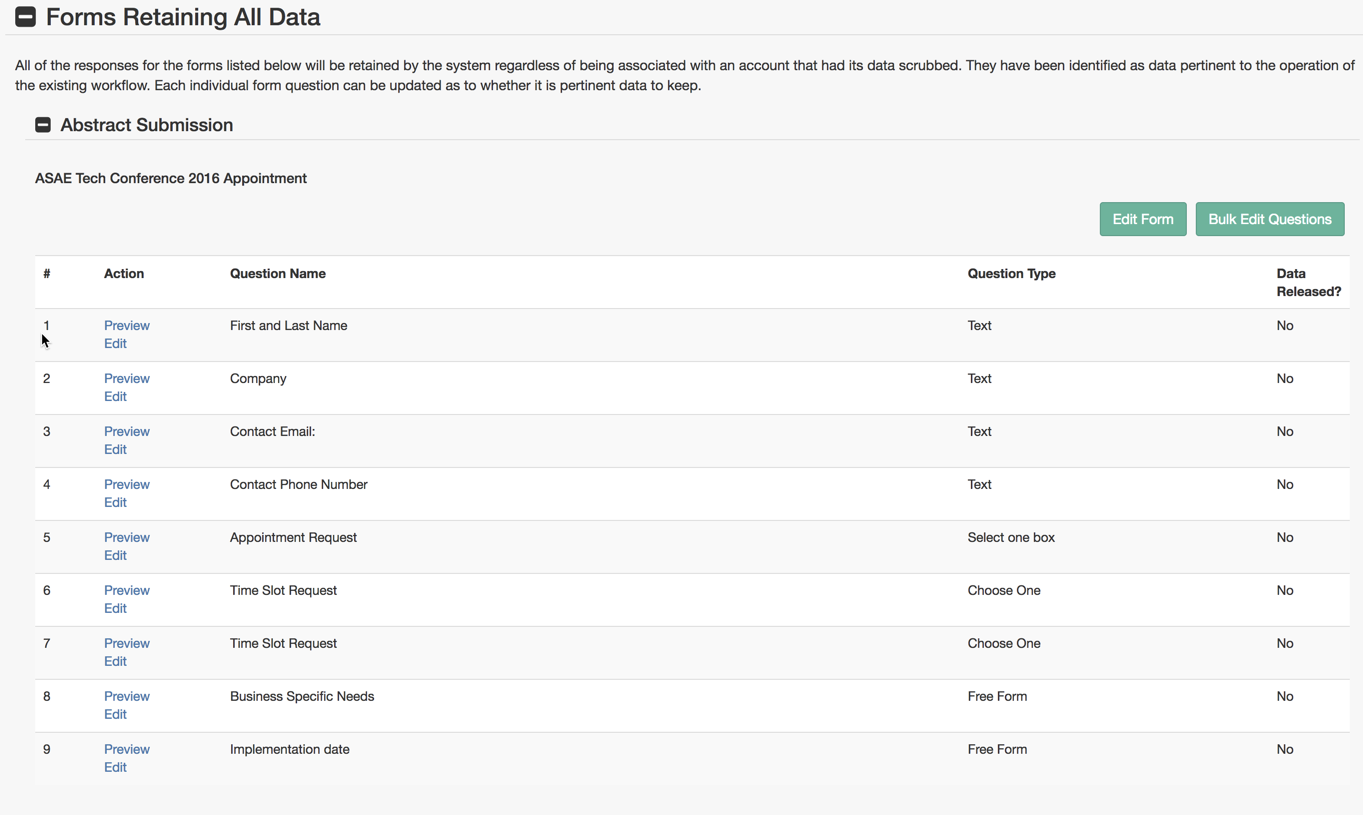The width and height of the screenshot is (1363, 815).
Task: Preview the Implementation date question
Action: (127, 750)
